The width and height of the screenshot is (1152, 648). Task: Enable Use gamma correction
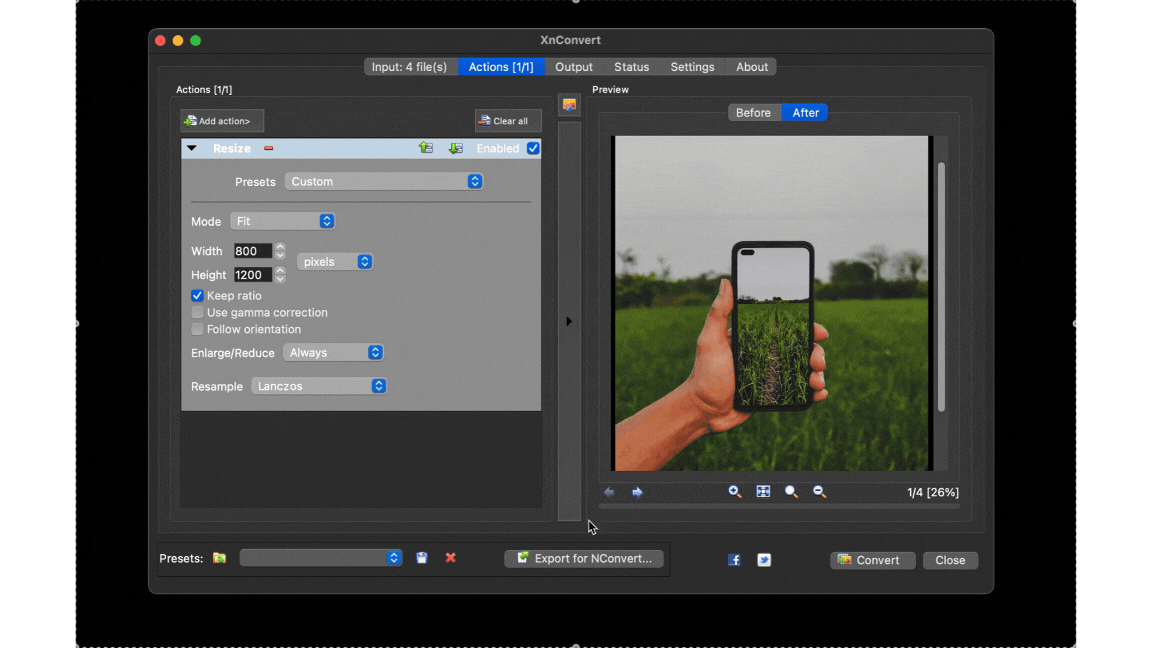point(197,313)
